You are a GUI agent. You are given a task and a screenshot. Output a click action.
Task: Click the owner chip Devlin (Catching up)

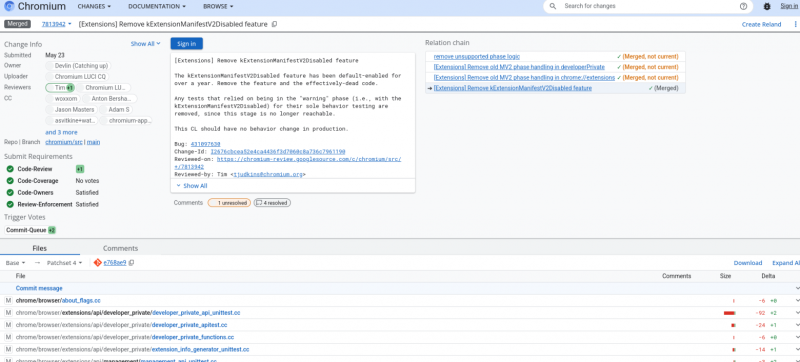click(77, 66)
